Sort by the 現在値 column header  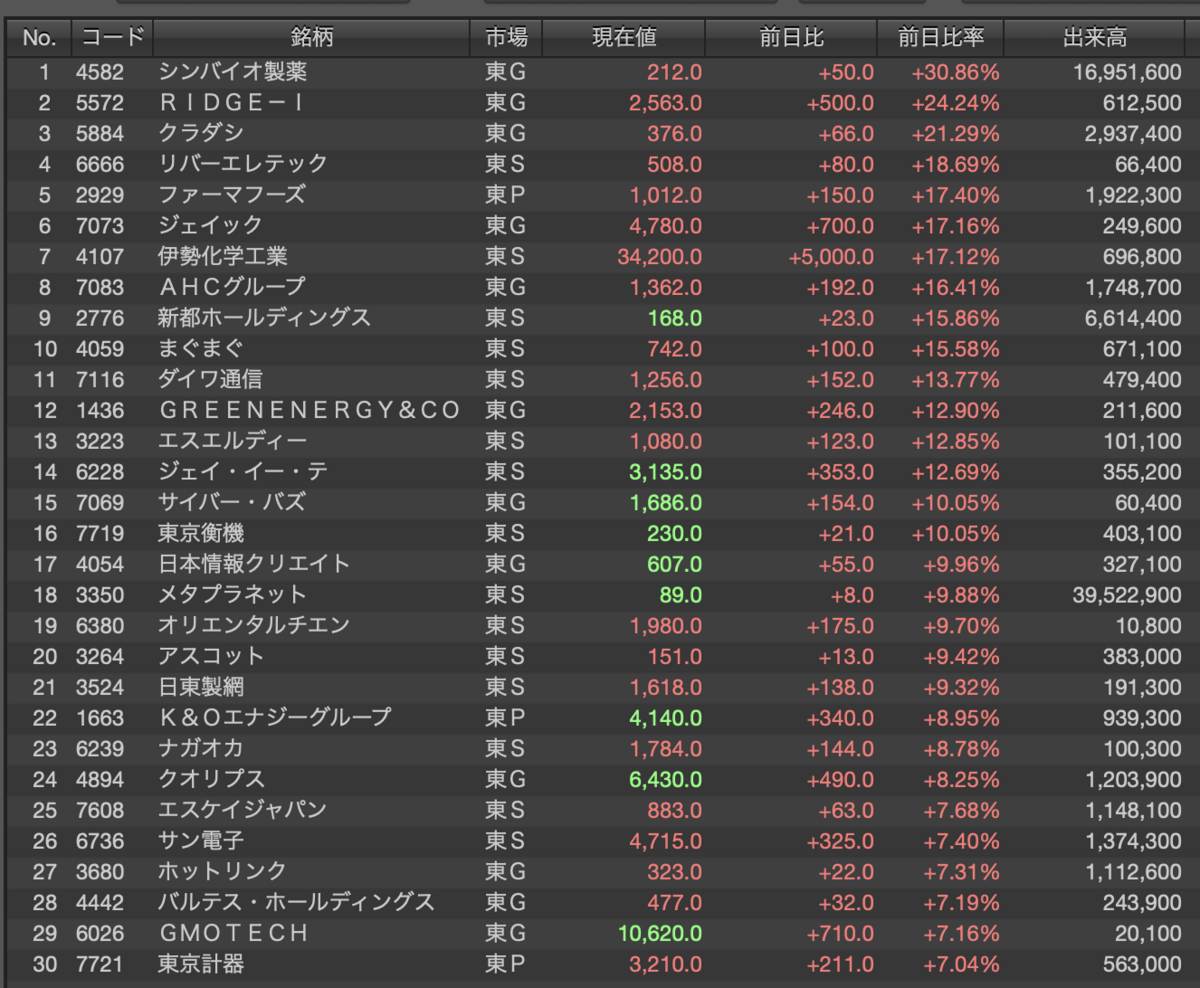[x=625, y=38]
